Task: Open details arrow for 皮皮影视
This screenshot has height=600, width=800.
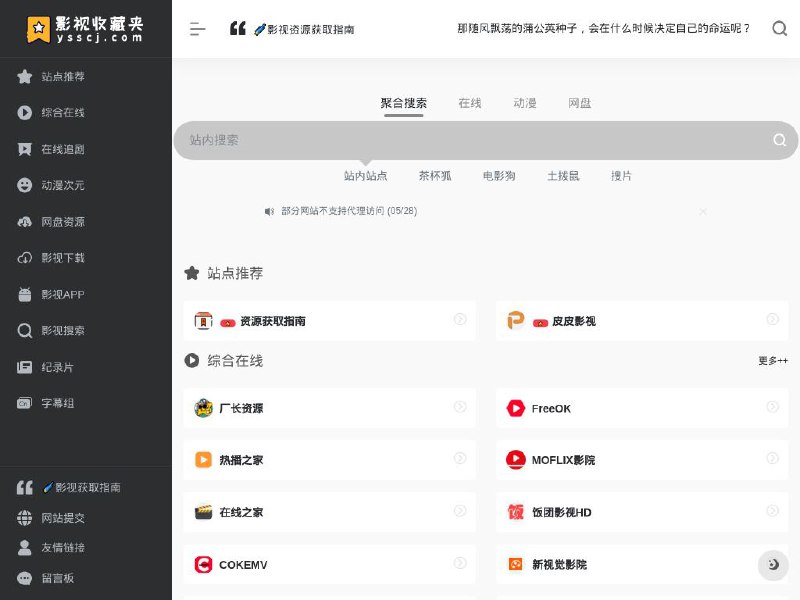Action: click(772, 320)
